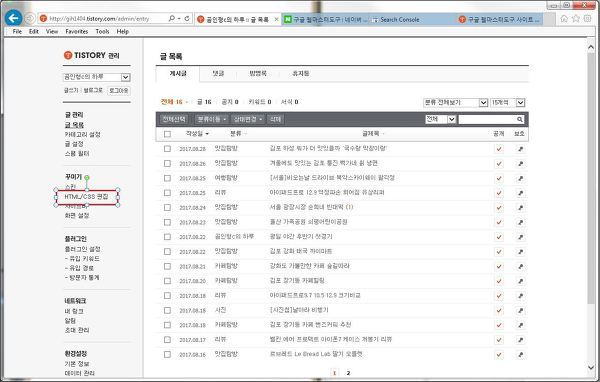Sort by the 작성일 column header
The width and height of the screenshot is (600, 382).
pyautogui.click(x=197, y=134)
